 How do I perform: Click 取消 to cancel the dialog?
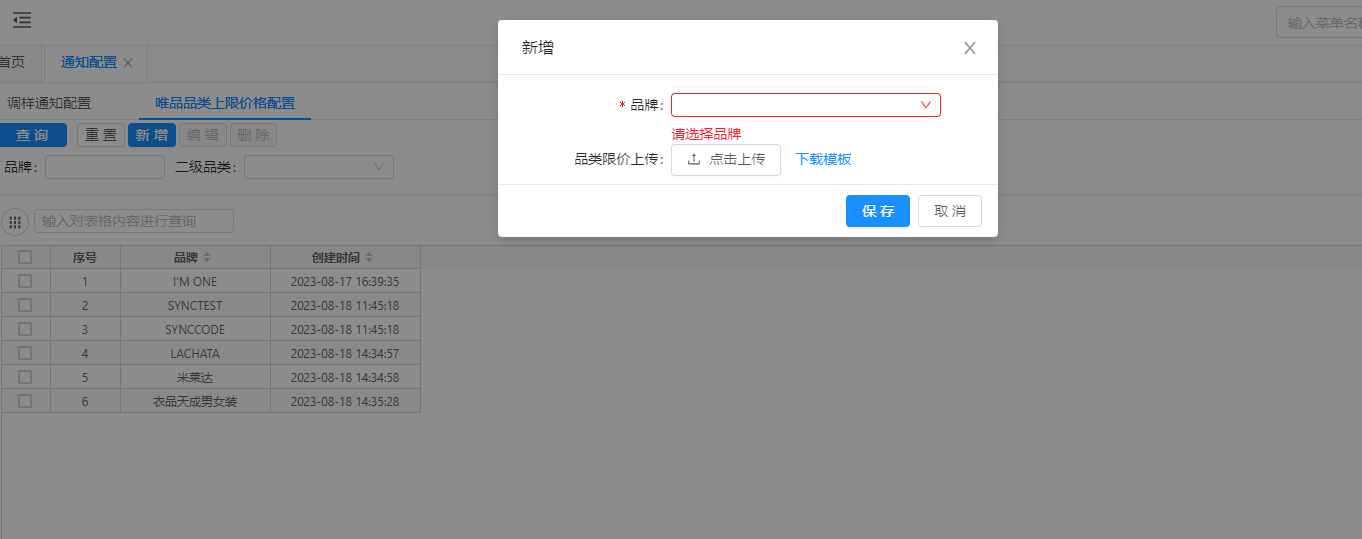tap(949, 211)
